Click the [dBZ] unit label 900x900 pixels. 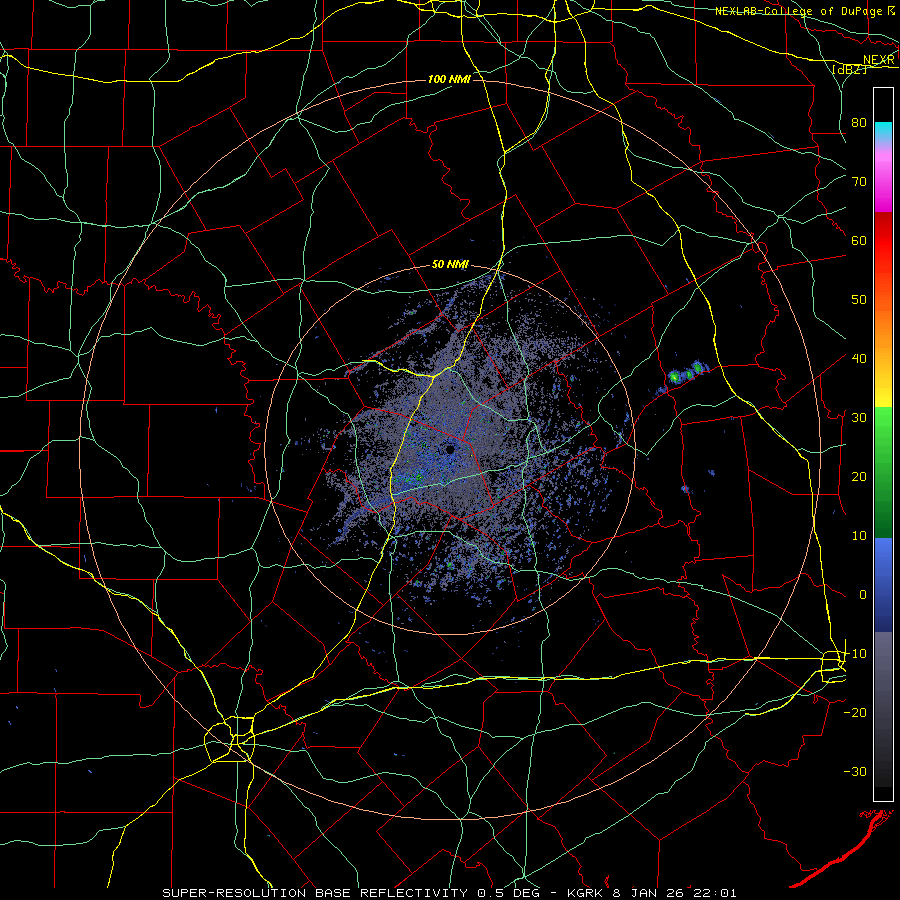849,69
